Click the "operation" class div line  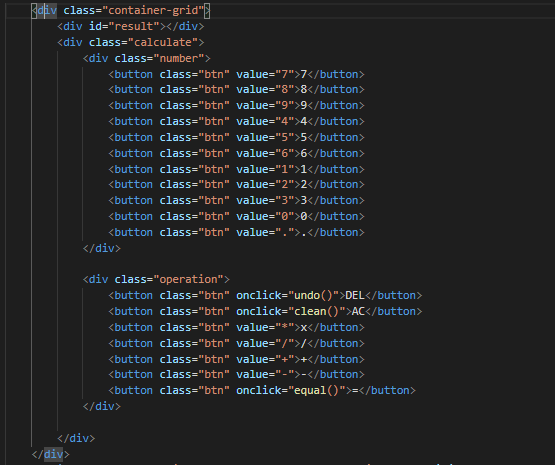[x=156, y=279]
